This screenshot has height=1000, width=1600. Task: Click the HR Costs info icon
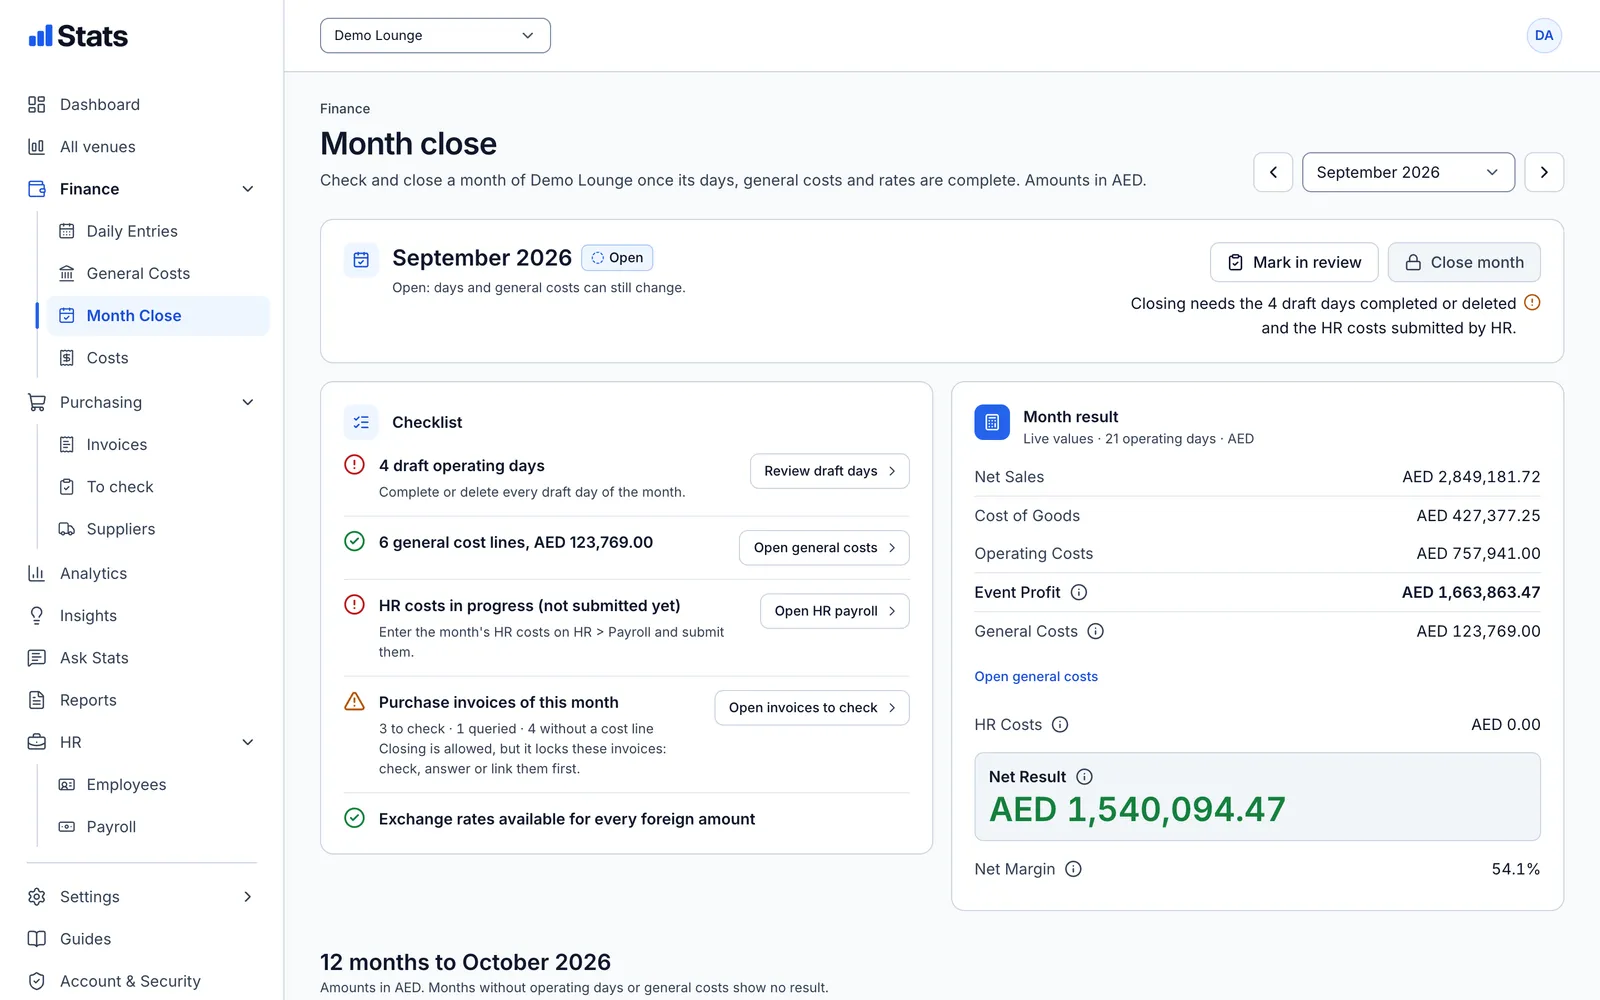[x=1060, y=724]
